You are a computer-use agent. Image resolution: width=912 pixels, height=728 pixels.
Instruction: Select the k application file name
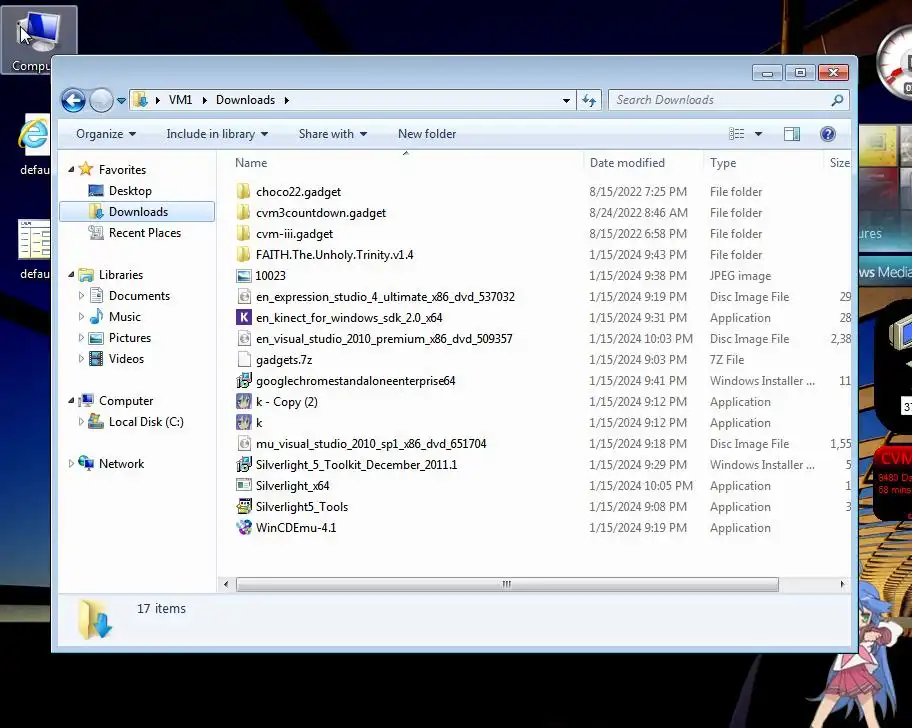[x=259, y=423]
